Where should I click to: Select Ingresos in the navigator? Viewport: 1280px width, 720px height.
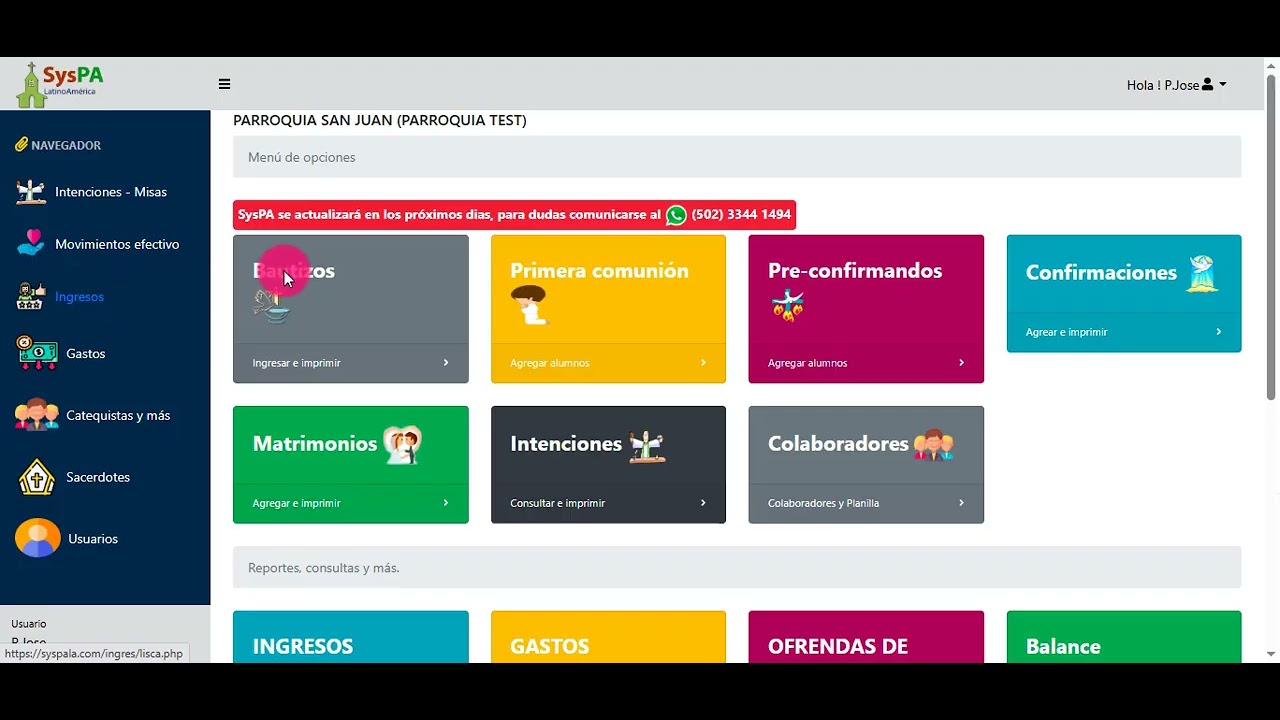click(79, 296)
